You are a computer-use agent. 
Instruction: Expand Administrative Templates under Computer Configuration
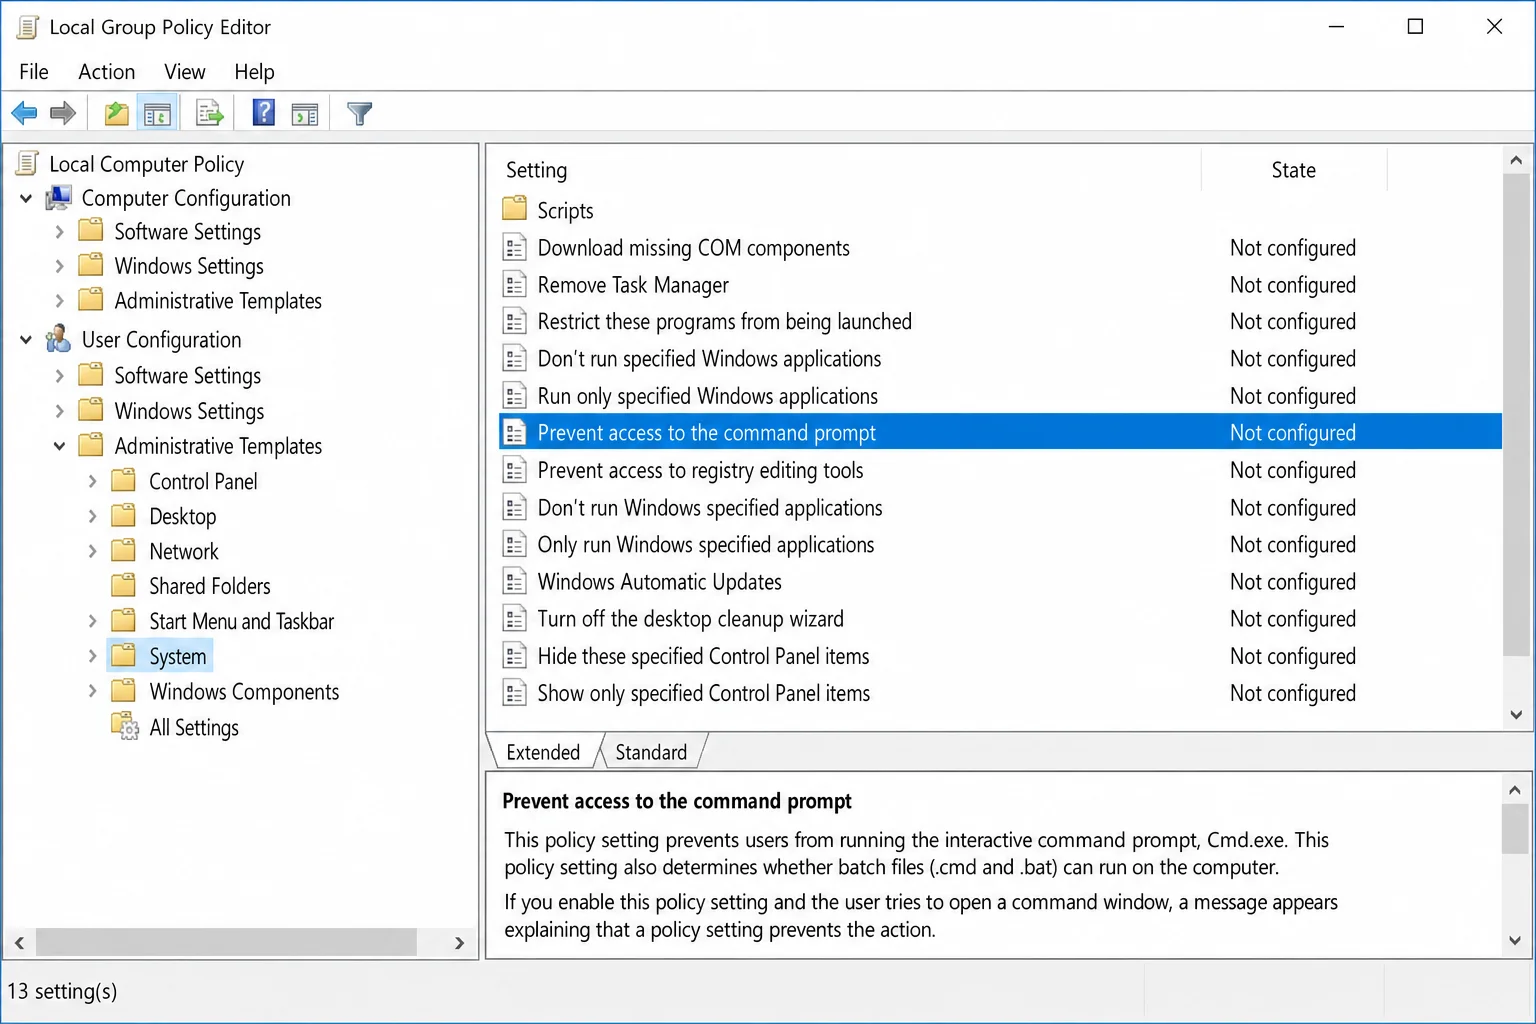(x=59, y=301)
